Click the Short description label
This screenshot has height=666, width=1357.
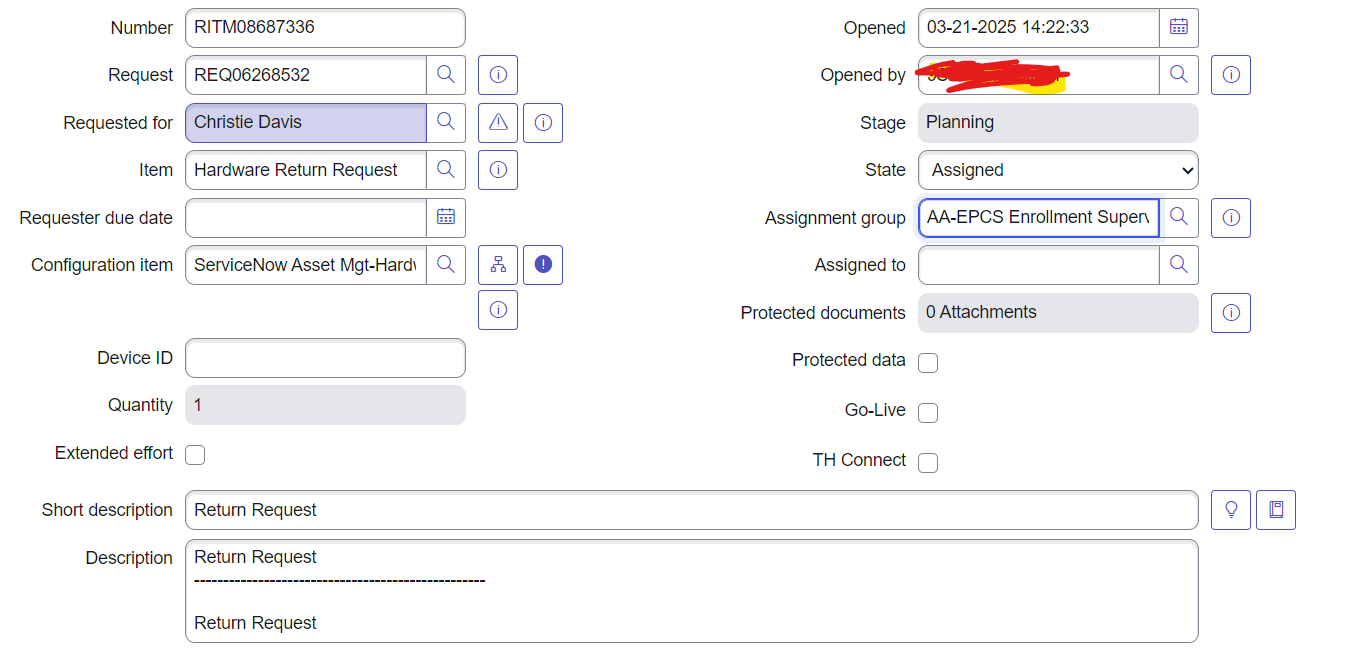click(x=107, y=510)
